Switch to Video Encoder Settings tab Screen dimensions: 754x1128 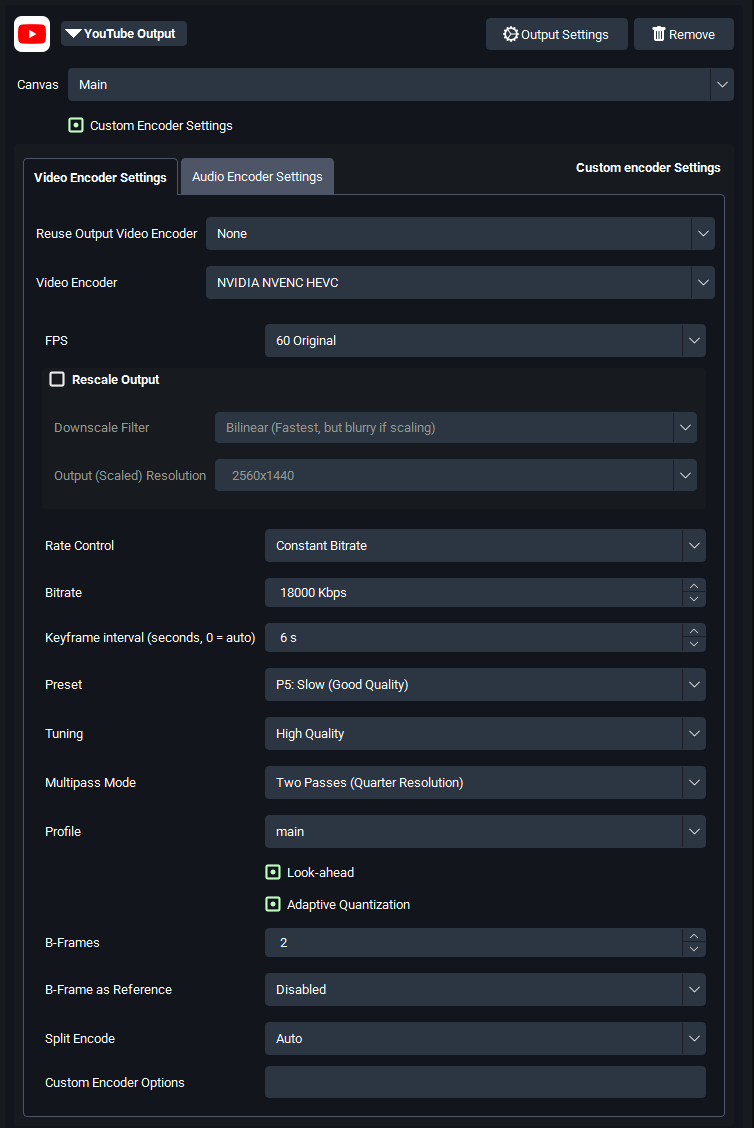100,177
